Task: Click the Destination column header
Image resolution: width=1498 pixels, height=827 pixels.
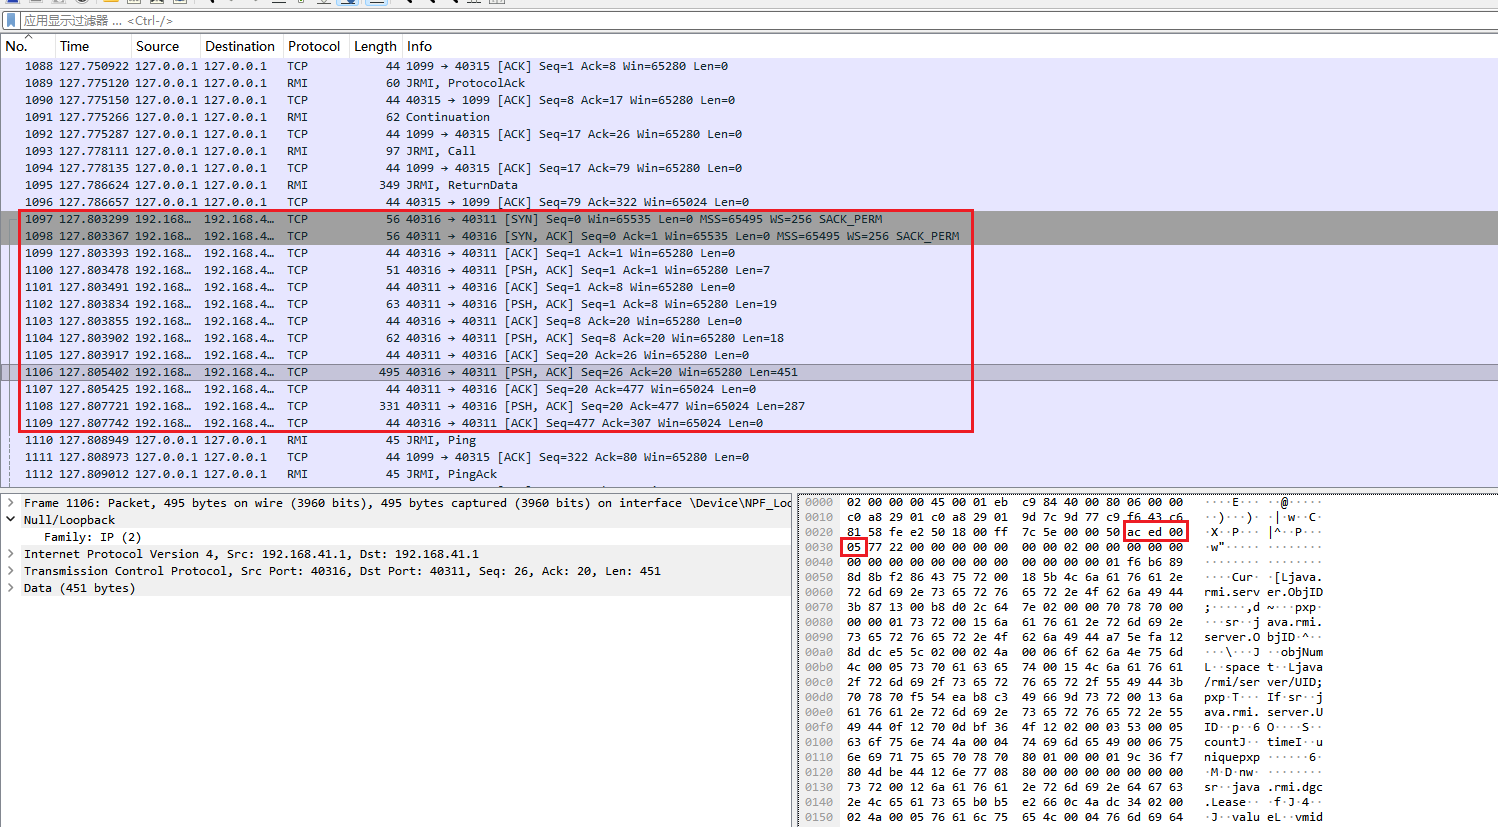Action: tap(239, 46)
